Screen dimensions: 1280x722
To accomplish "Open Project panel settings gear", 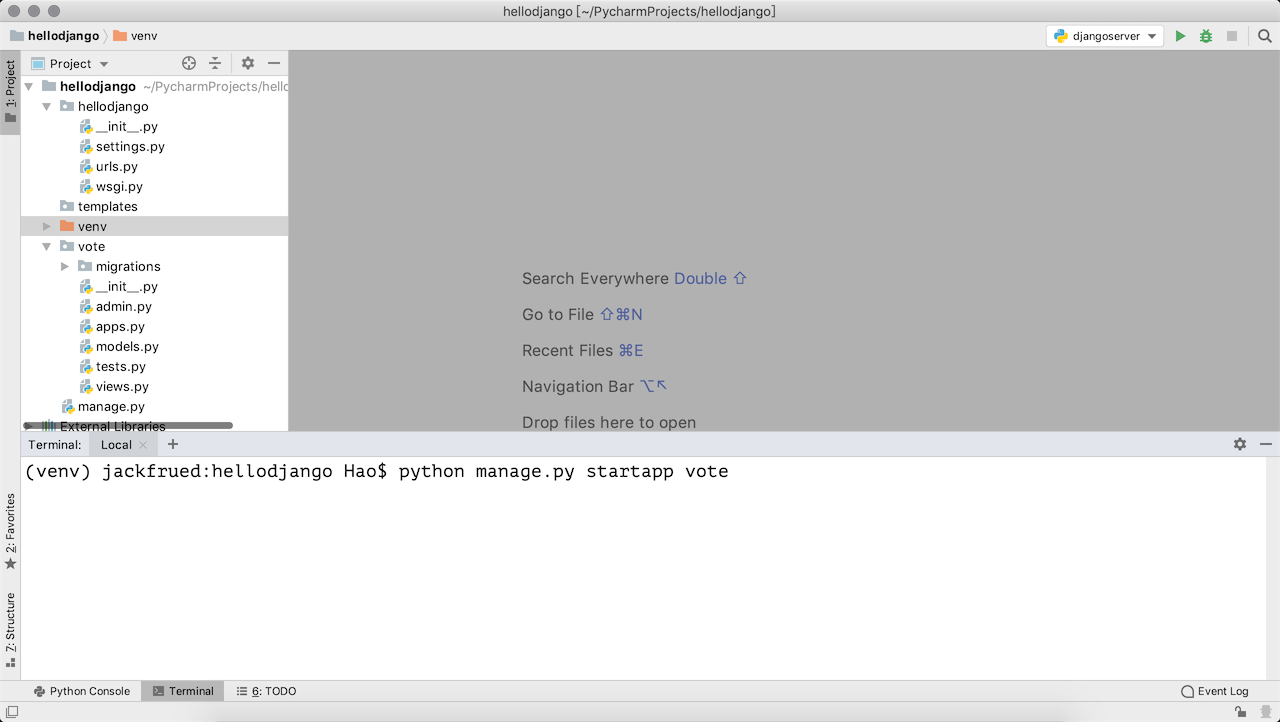I will [x=248, y=63].
